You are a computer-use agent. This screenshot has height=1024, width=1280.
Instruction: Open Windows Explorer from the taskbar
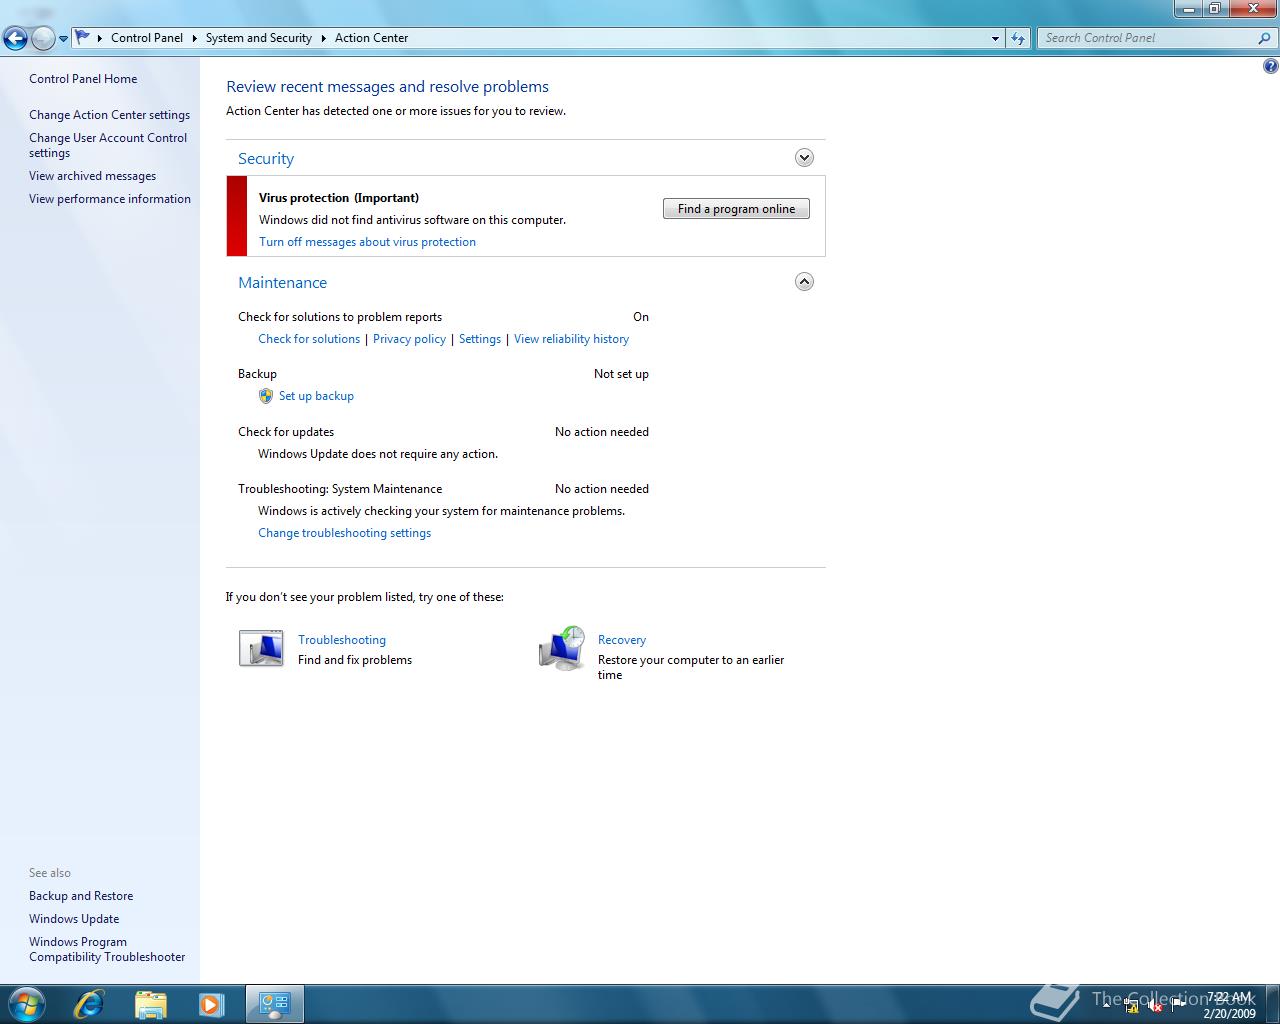click(x=150, y=1004)
